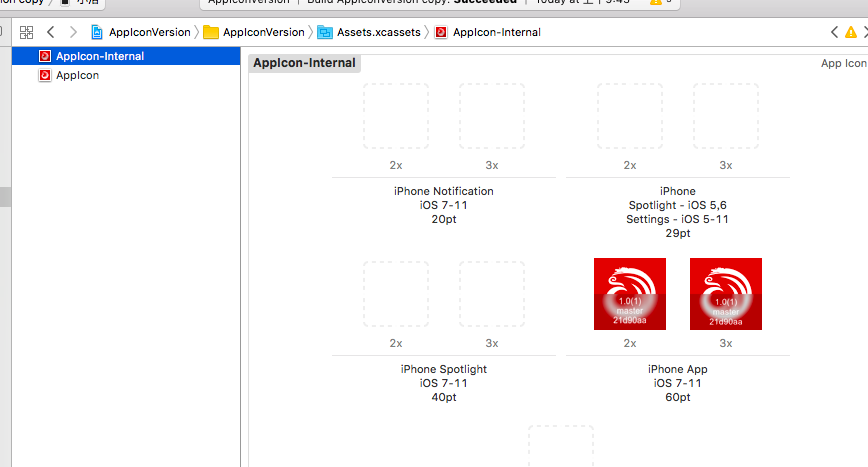Click the yellow warning icon in jump bar
The height and width of the screenshot is (467, 868).
(x=850, y=33)
